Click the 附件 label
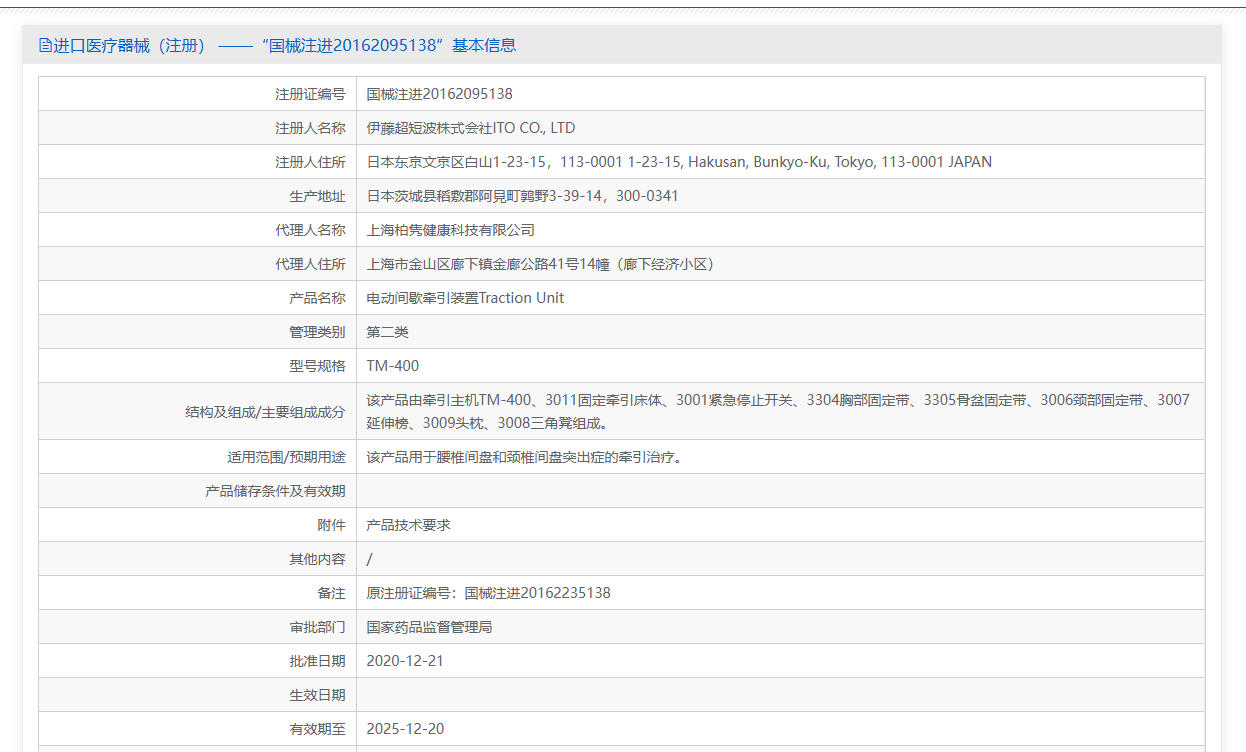Screen dimensions: 1246x752 coord(331,525)
